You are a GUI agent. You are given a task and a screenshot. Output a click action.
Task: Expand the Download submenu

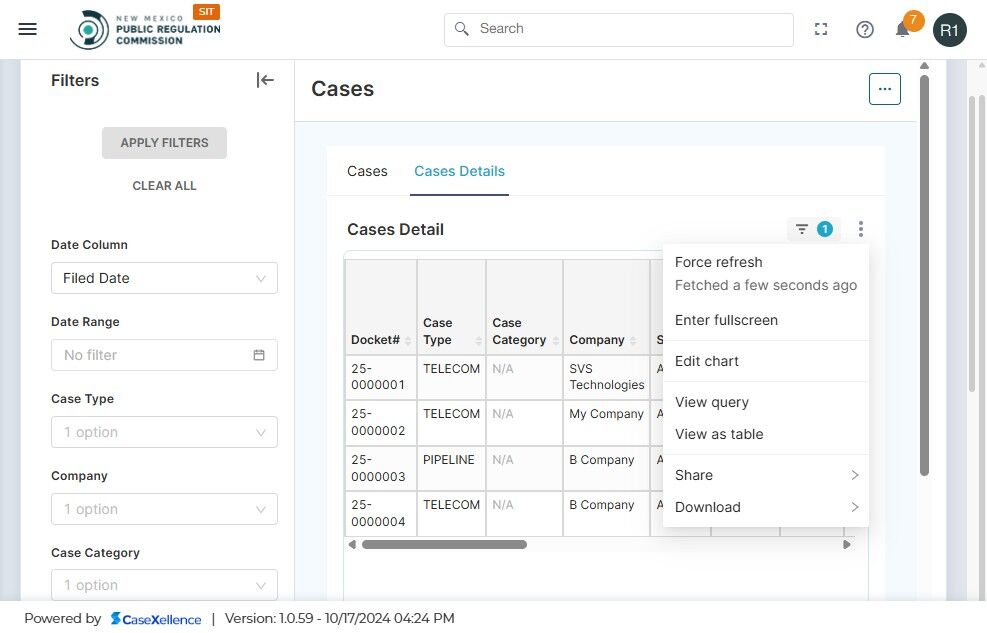(x=766, y=507)
